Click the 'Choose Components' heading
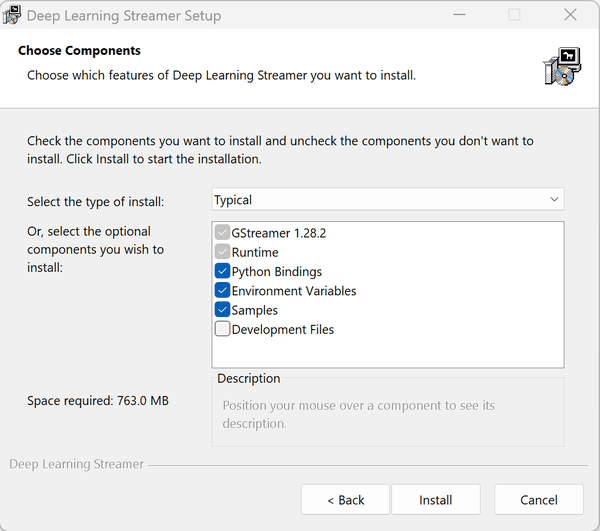600x531 pixels. tap(79, 50)
